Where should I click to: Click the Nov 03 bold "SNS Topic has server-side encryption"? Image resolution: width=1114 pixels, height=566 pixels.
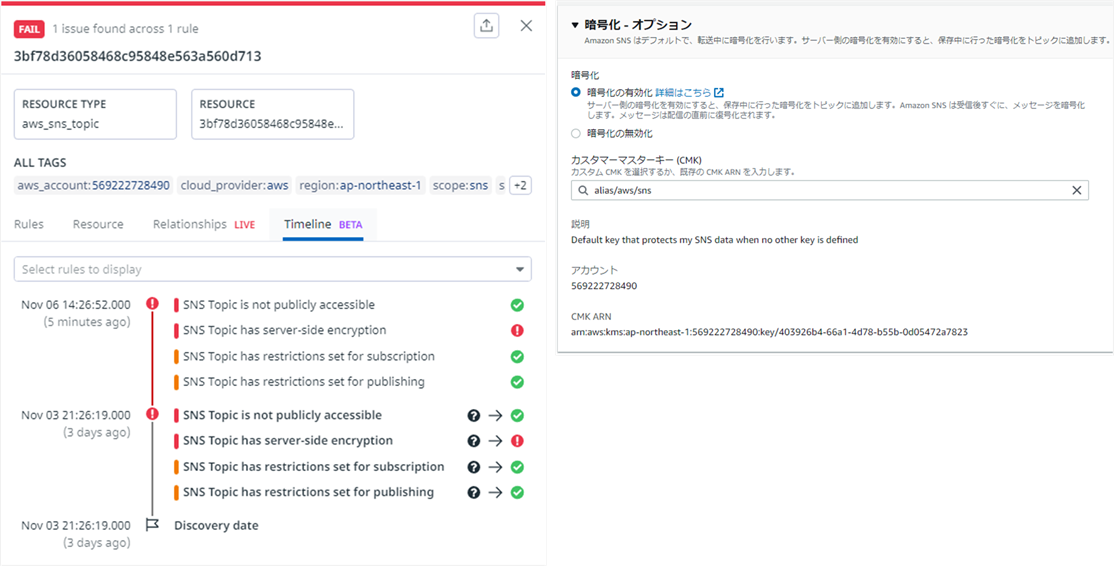[288, 440]
